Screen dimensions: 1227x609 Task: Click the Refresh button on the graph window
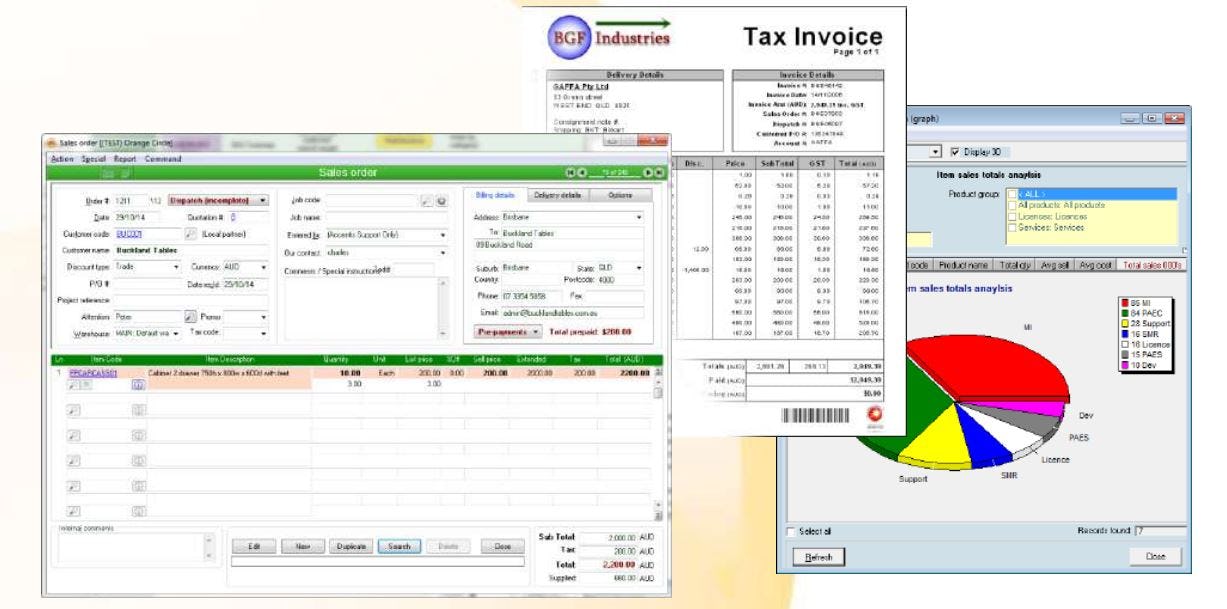[818, 557]
